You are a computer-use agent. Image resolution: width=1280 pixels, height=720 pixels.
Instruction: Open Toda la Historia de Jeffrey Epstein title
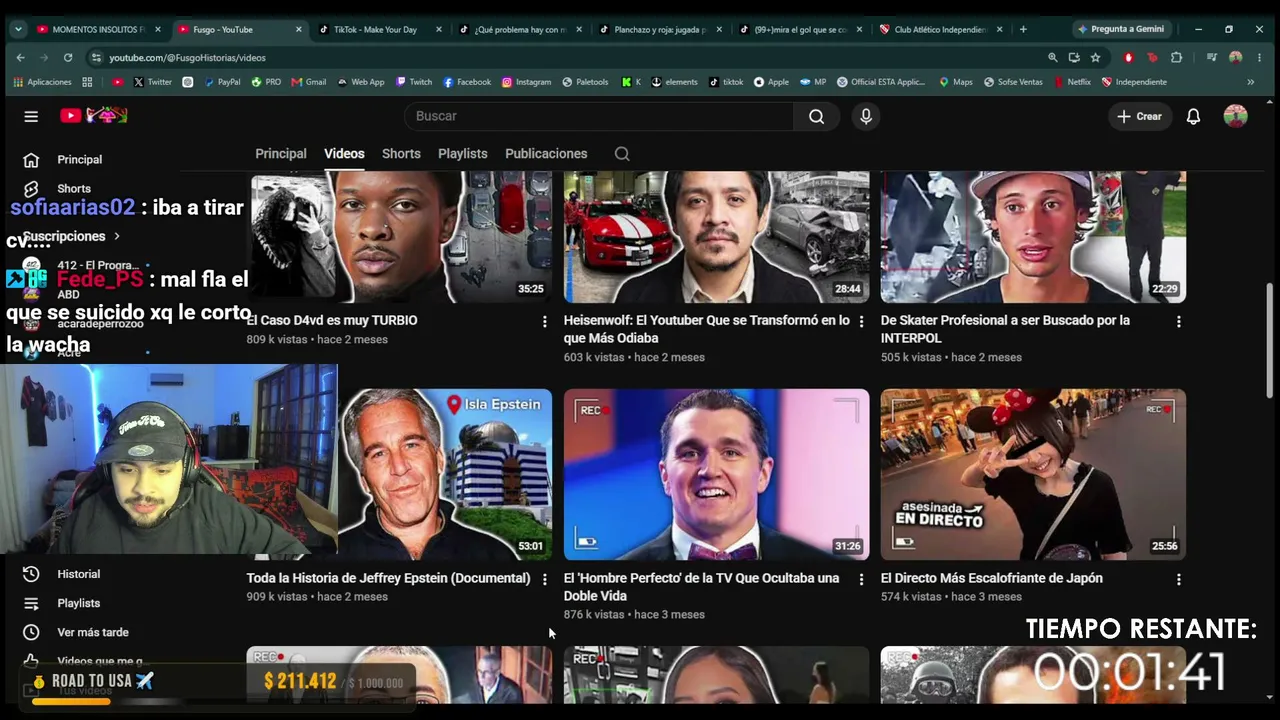(x=389, y=579)
